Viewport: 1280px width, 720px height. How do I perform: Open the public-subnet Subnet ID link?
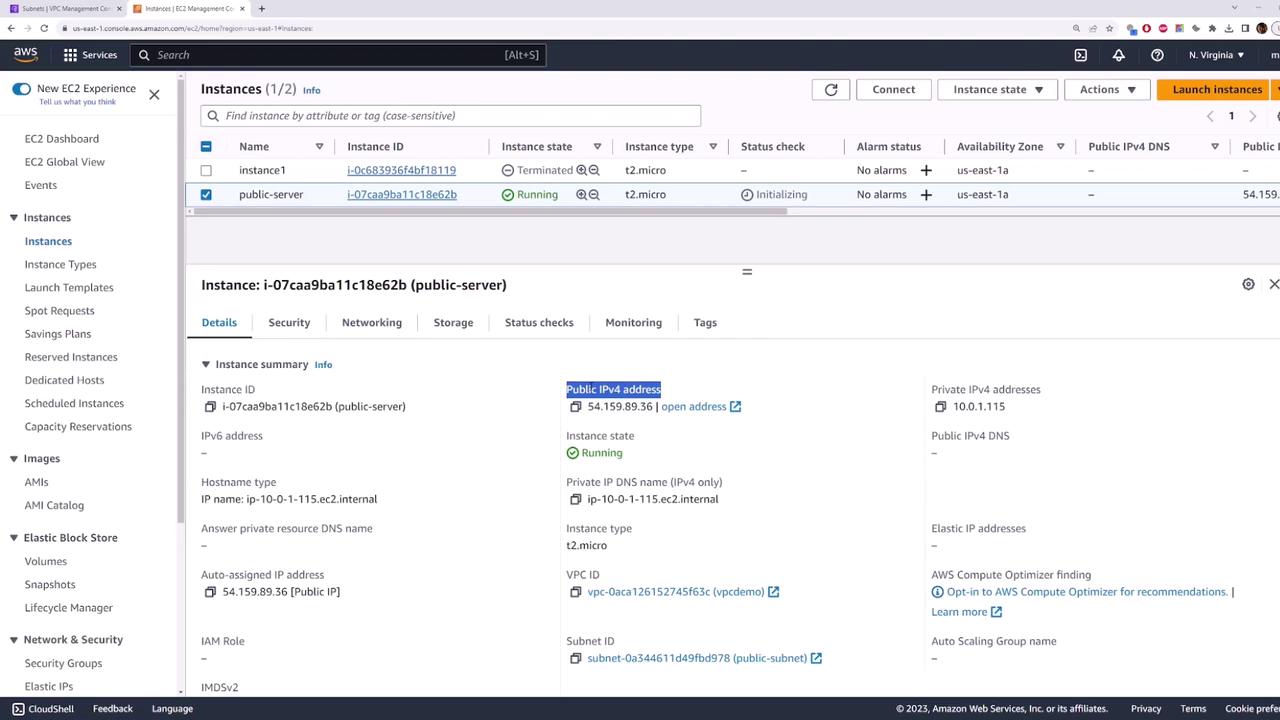[696, 658]
